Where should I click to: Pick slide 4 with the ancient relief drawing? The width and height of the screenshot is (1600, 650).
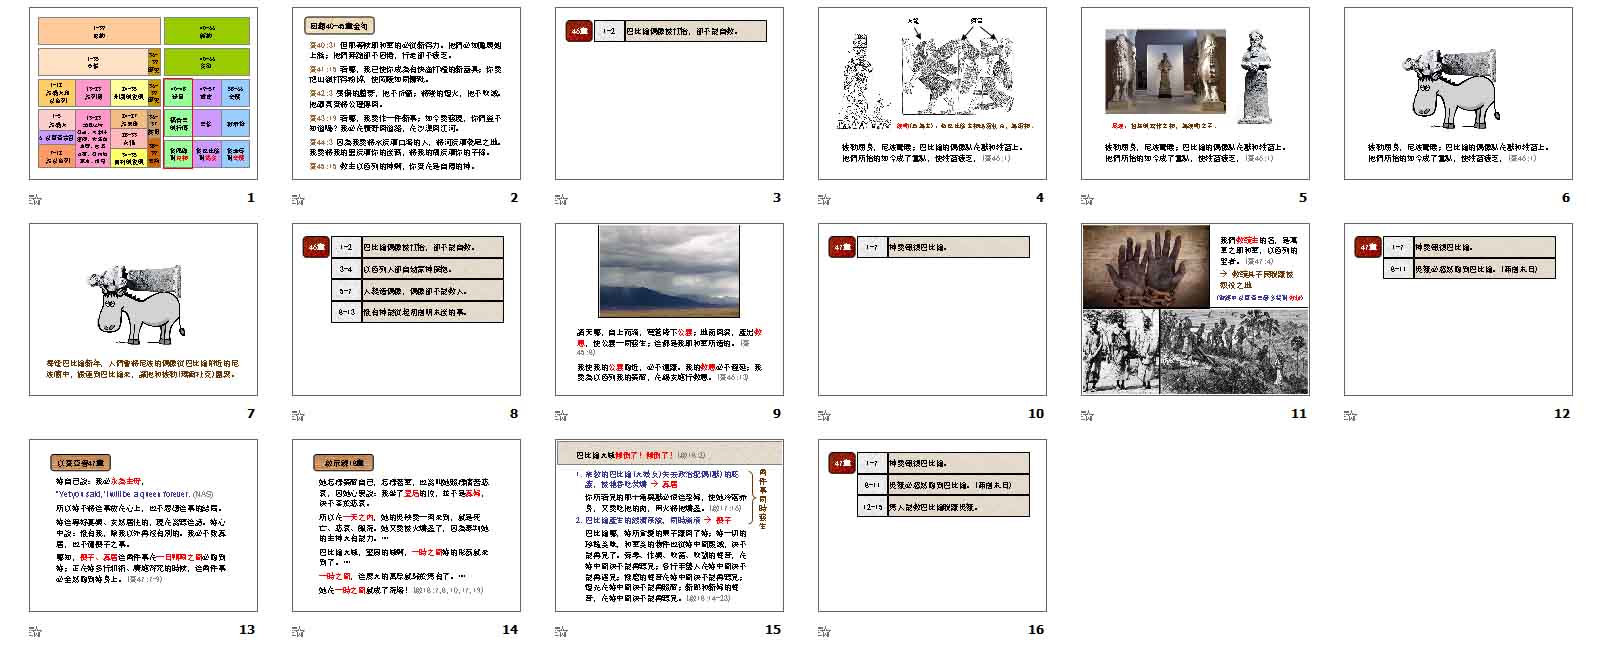click(932, 93)
